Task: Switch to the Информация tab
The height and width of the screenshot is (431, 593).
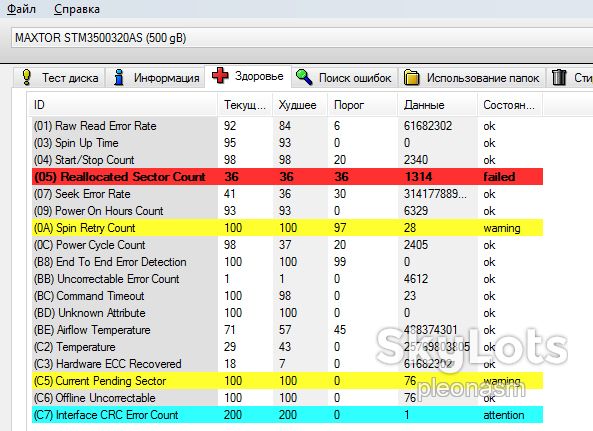Action: pyautogui.click(x=155, y=78)
